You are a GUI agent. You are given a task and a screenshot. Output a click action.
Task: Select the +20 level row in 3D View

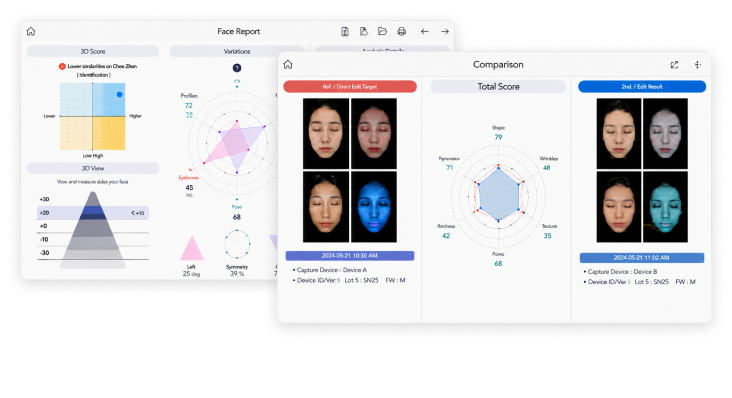click(92, 213)
